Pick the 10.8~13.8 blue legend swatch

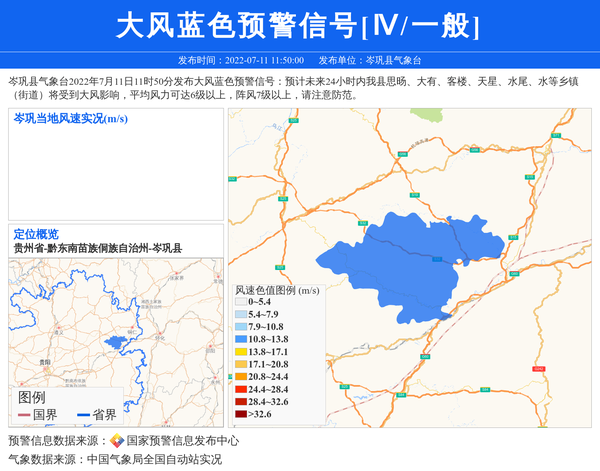pyautogui.click(x=240, y=340)
